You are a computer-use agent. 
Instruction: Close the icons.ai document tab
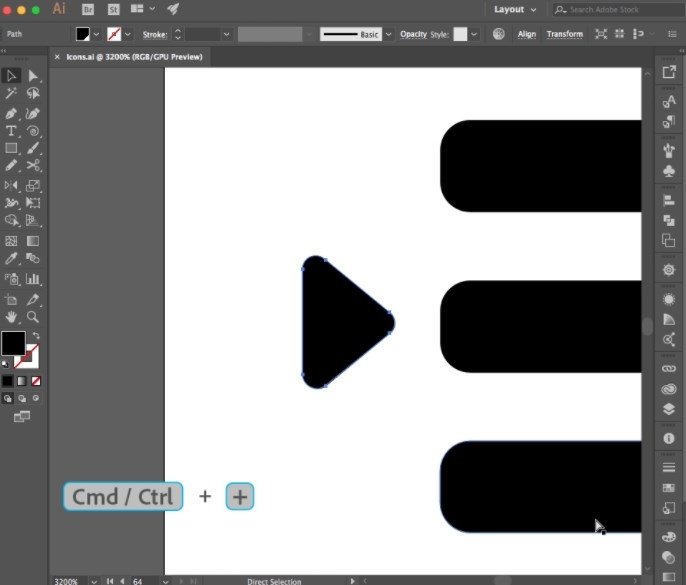(57, 57)
